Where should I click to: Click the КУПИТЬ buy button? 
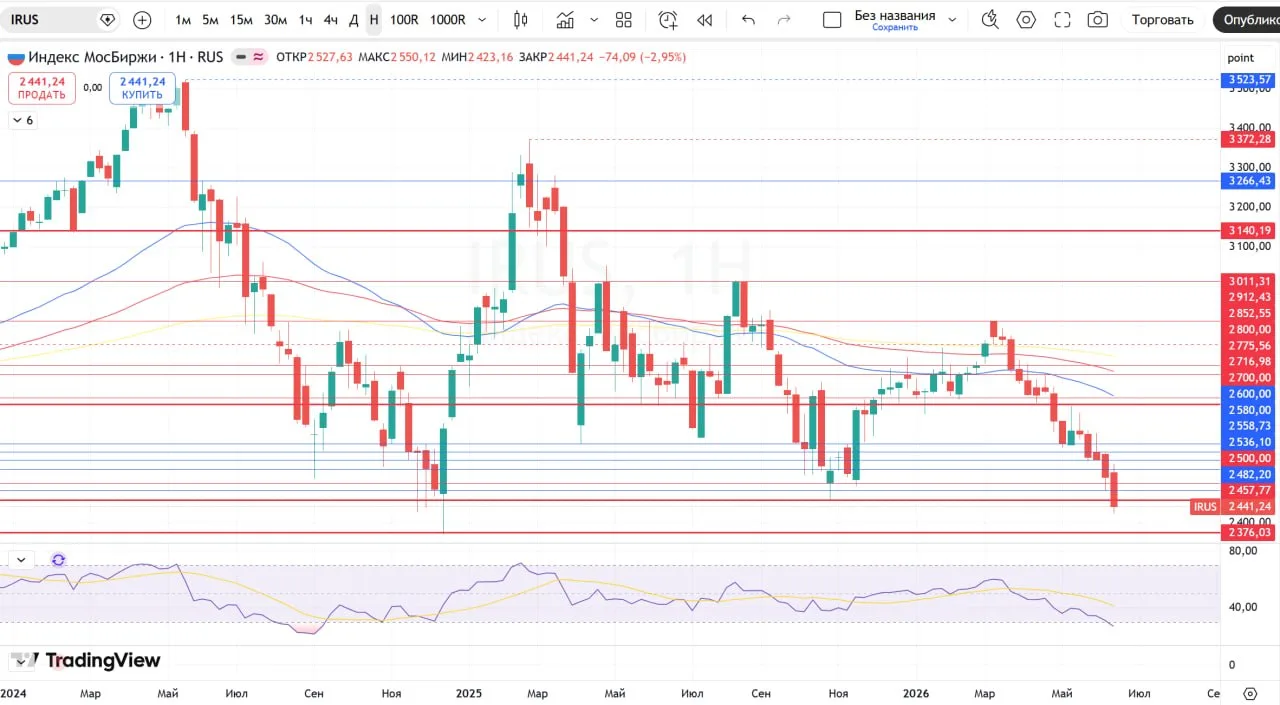[x=143, y=89]
